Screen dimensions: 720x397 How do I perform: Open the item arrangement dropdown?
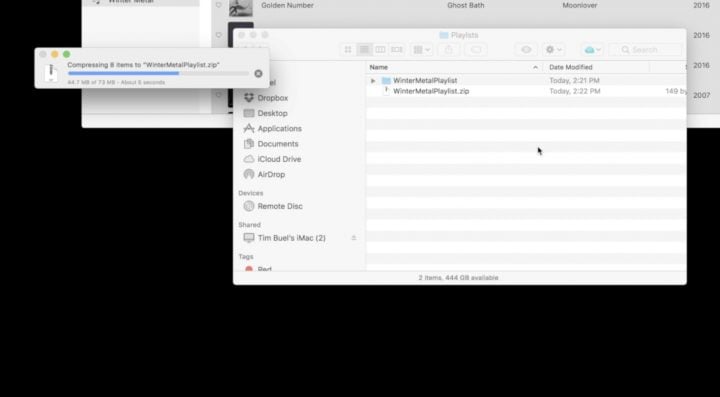[x=422, y=50]
